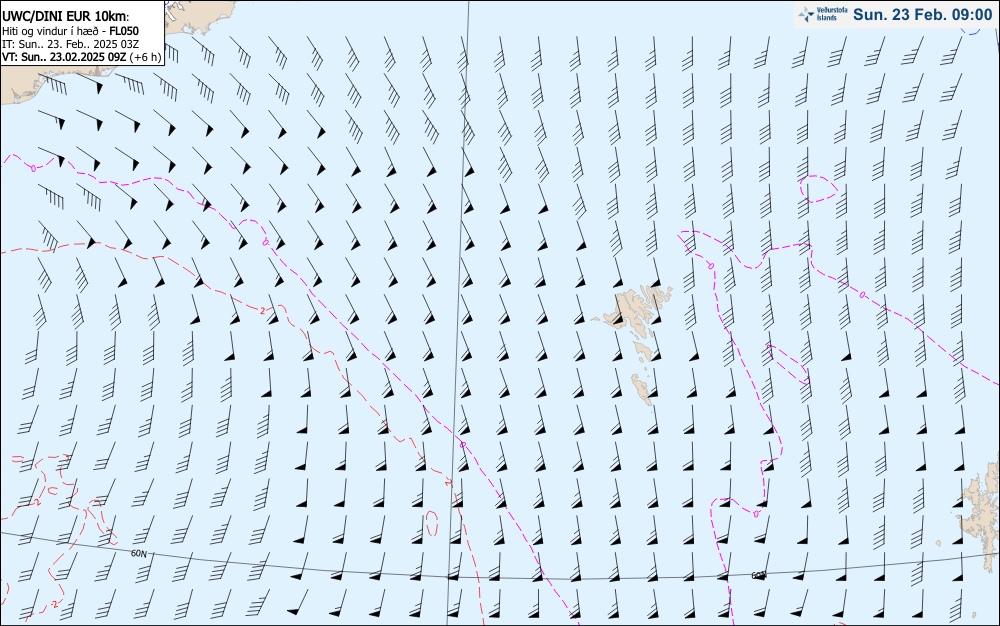Click the Veðurstofa Íslands logo
This screenshot has width=1000, height=626.
point(823,14)
